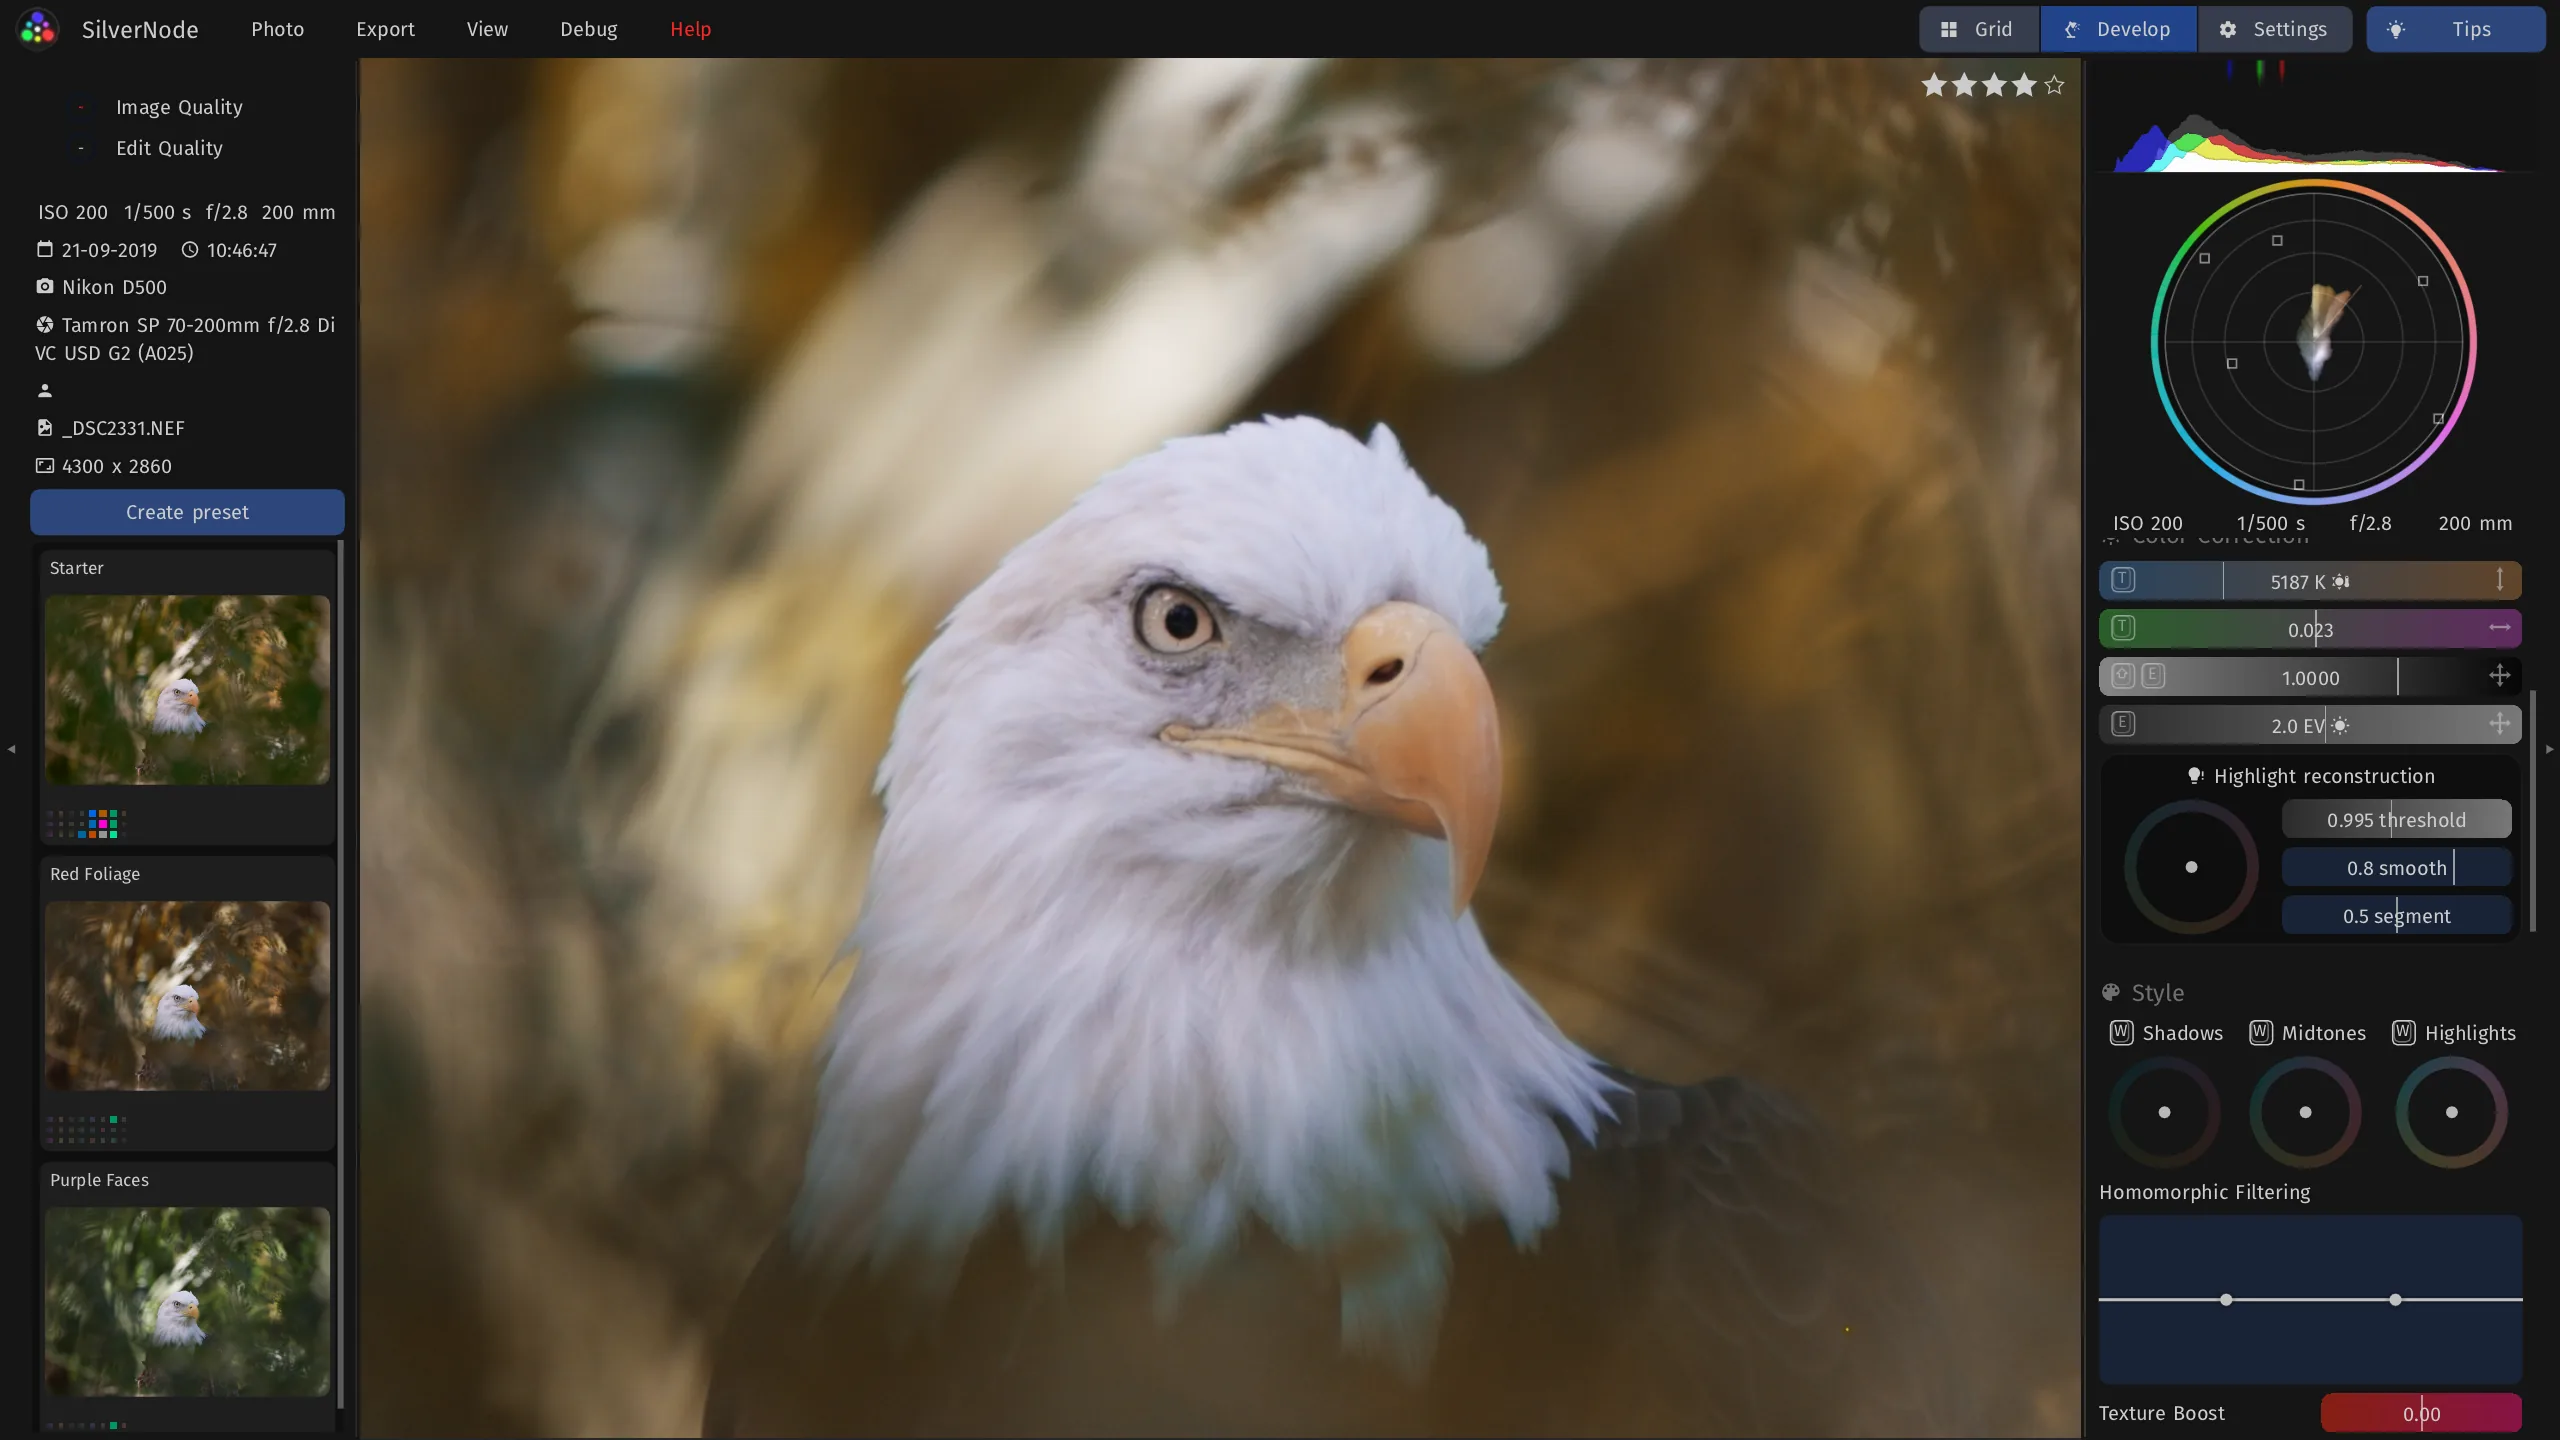Adjust the 2.0 EV exposure slider
Screen dimensions: 2560x1440
pyautogui.click(x=2310, y=725)
